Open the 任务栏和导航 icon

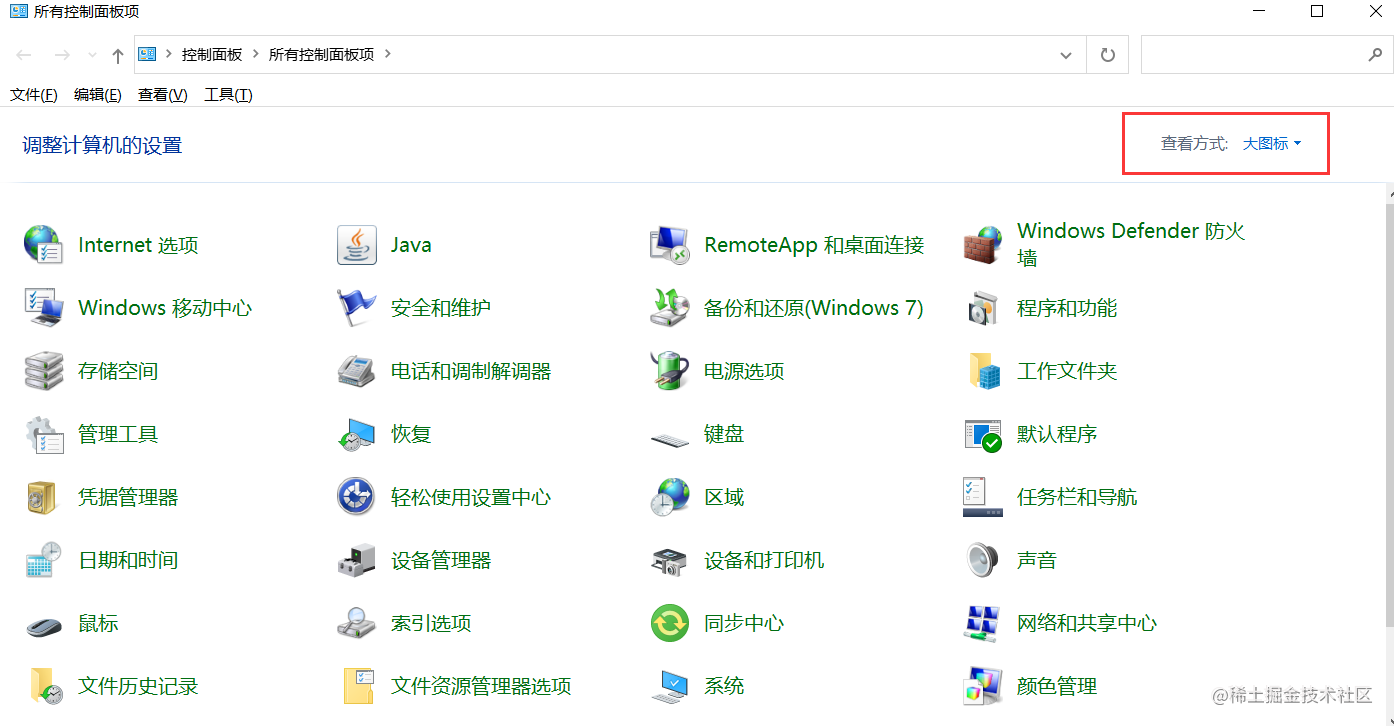tap(982, 497)
